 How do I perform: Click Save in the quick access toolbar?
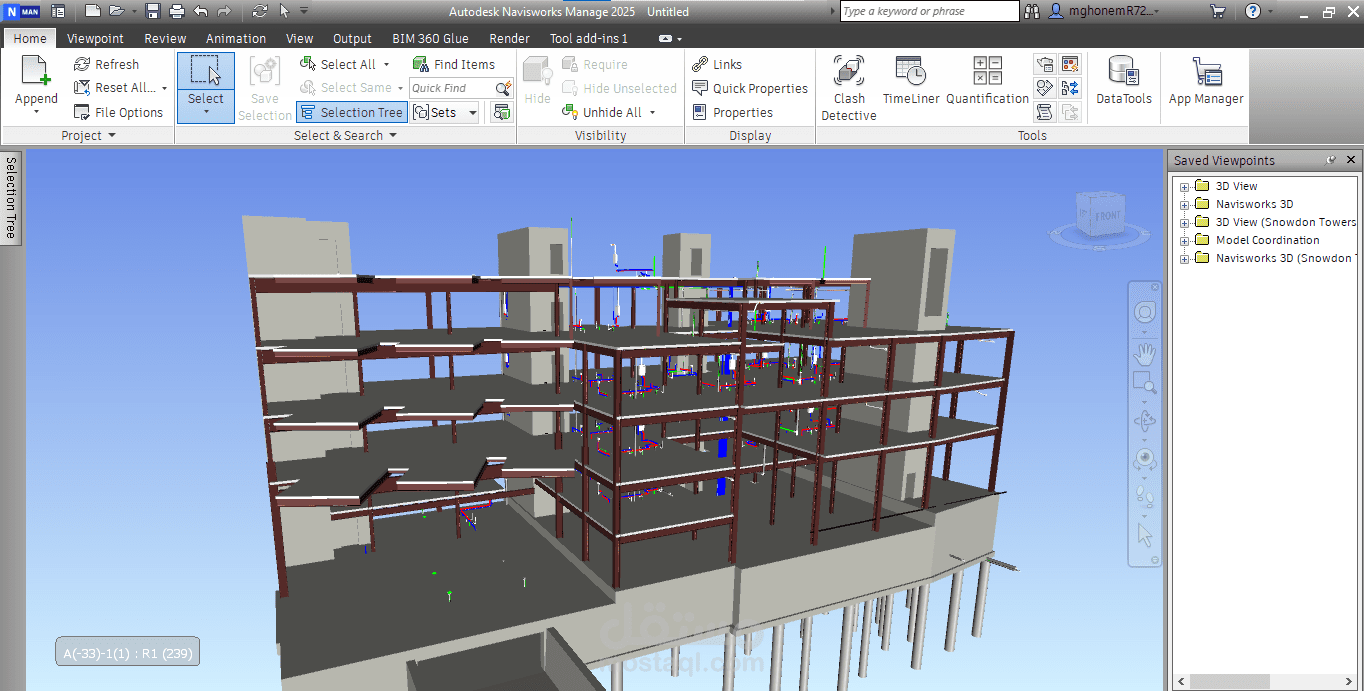pyautogui.click(x=153, y=11)
